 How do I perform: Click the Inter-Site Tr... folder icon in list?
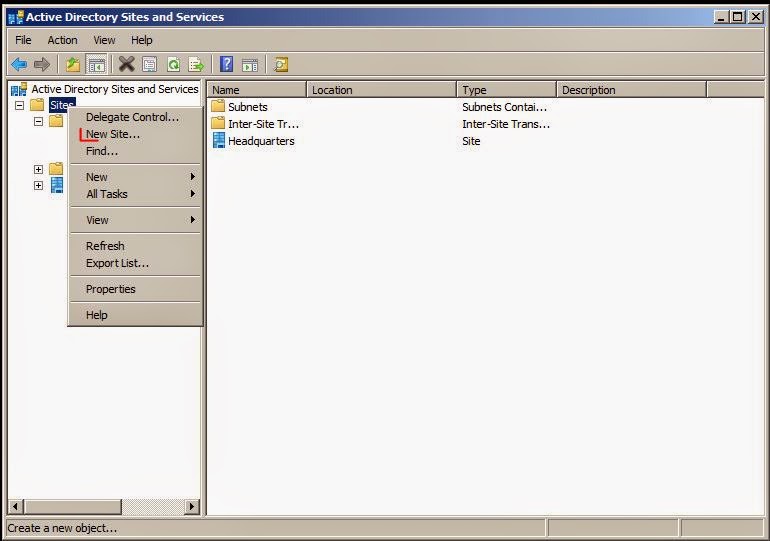(x=218, y=124)
